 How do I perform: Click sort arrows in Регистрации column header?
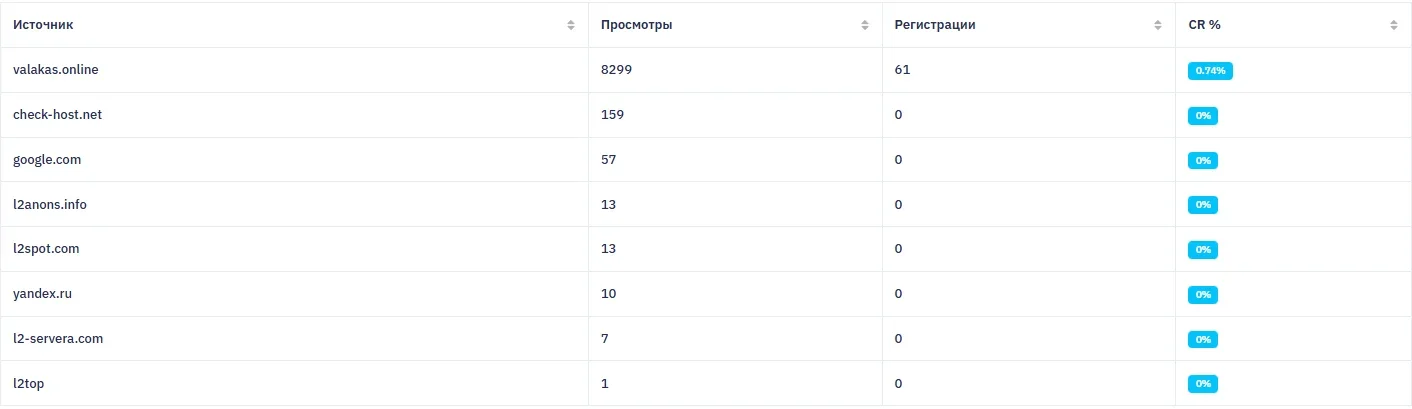(x=1158, y=25)
